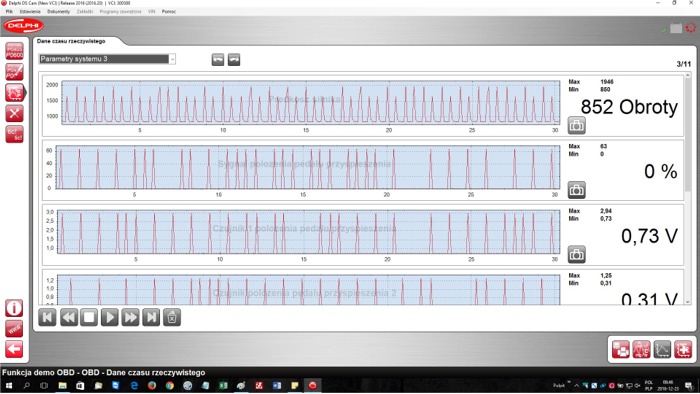Screen dimensions: 700x394
Task: Capture snapshot of pedal position percent graph
Action: [x=576, y=190]
